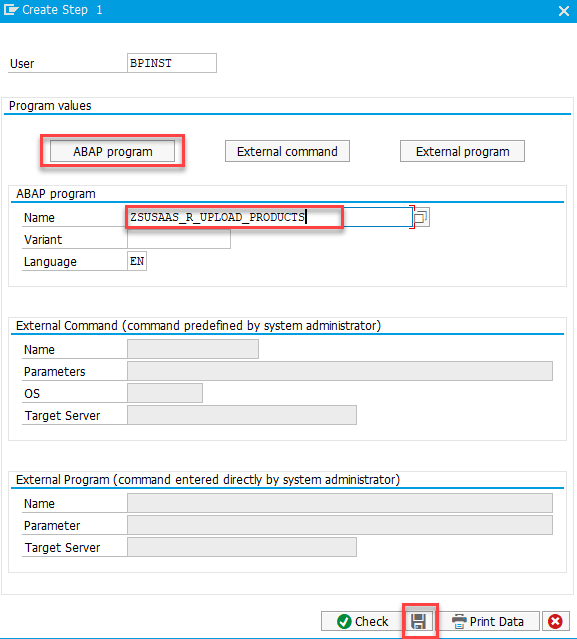Save the step with the floppy disk icon
This screenshot has height=639, width=577.
[x=418, y=621]
